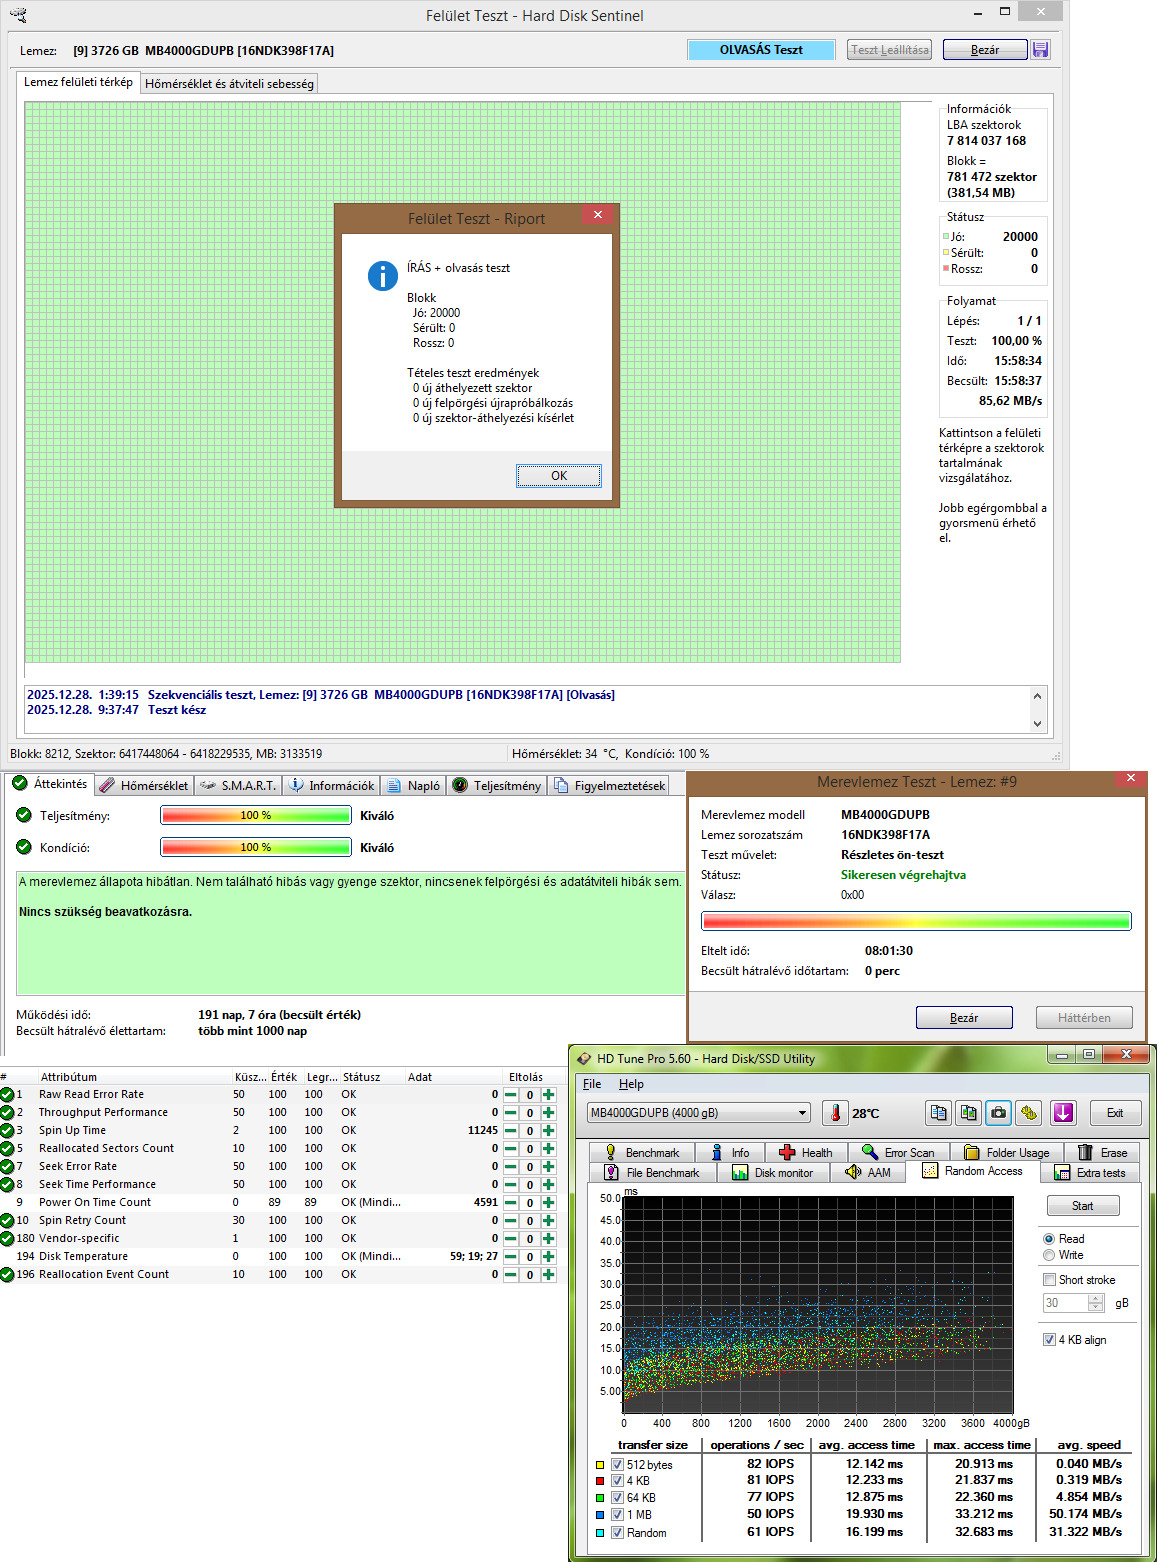Click minus icon for Seek Error Rate row
The height and width of the screenshot is (1562, 1158).
pyautogui.click(x=511, y=1167)
